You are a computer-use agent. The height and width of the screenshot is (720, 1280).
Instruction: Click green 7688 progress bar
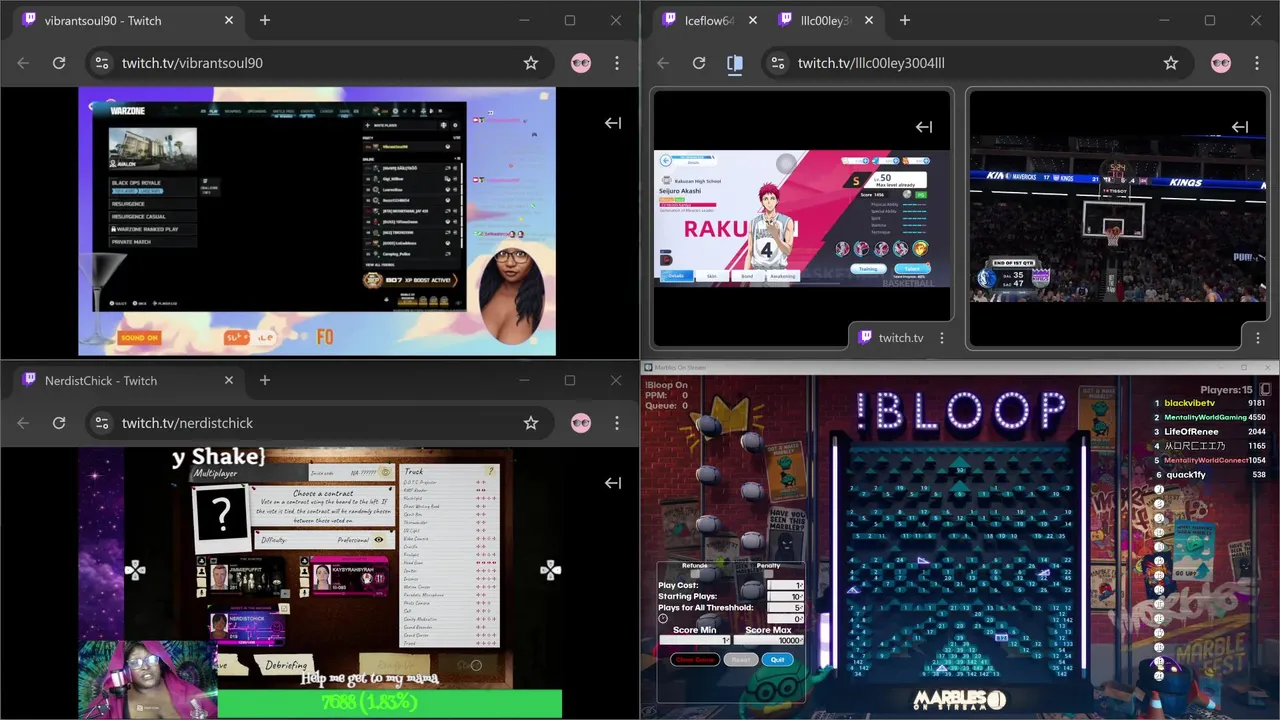[389, 703]
